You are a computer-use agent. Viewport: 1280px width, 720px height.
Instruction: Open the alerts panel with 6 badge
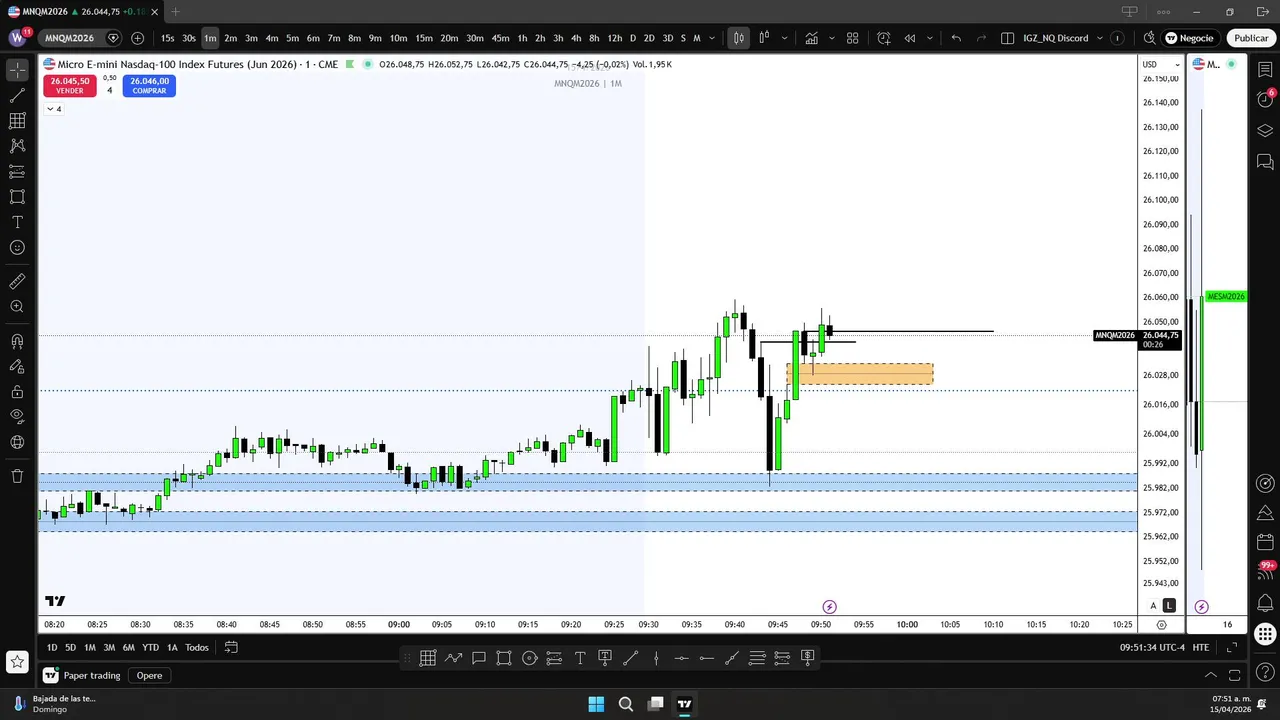(1265, 98)
